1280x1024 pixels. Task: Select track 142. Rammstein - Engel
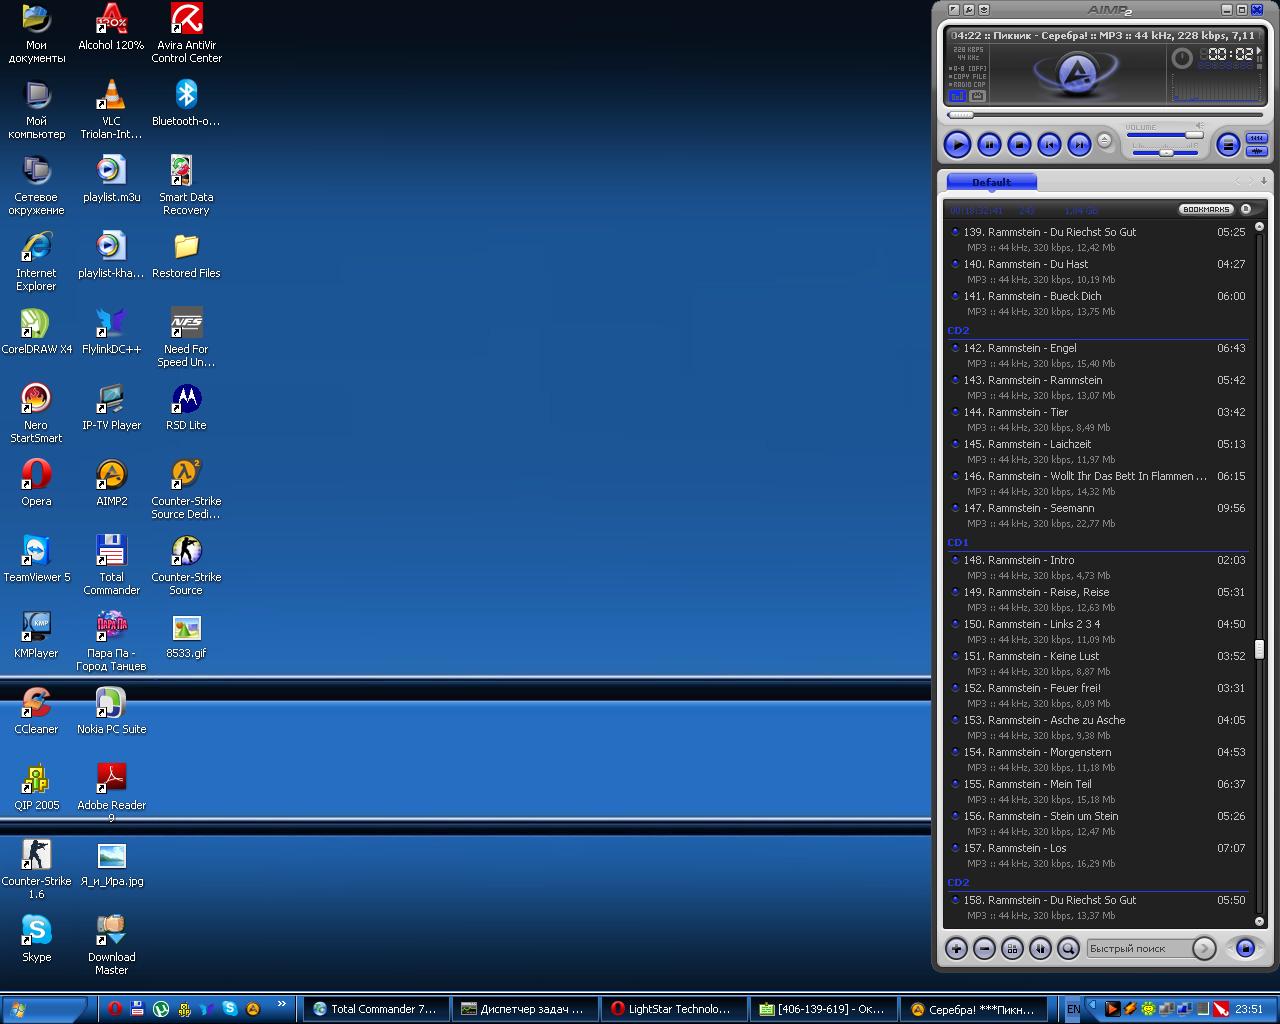[x=1098, y=356]
